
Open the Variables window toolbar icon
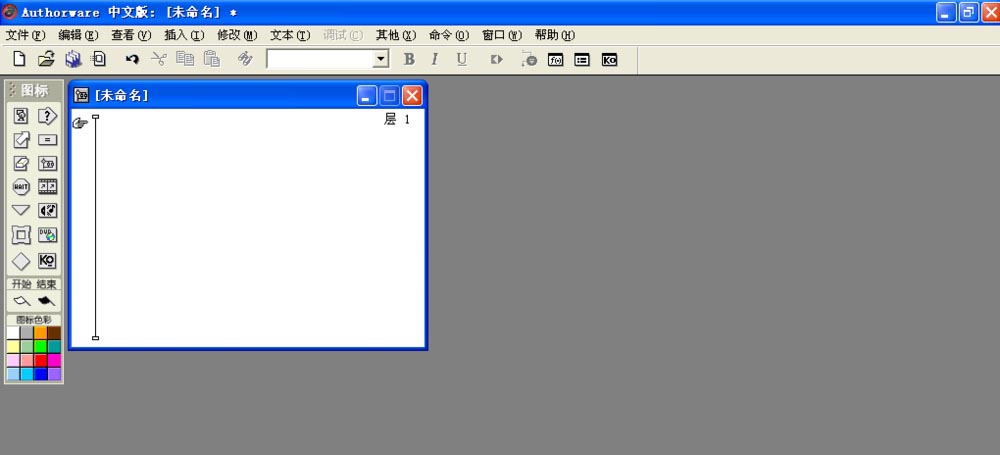(582, 60)
